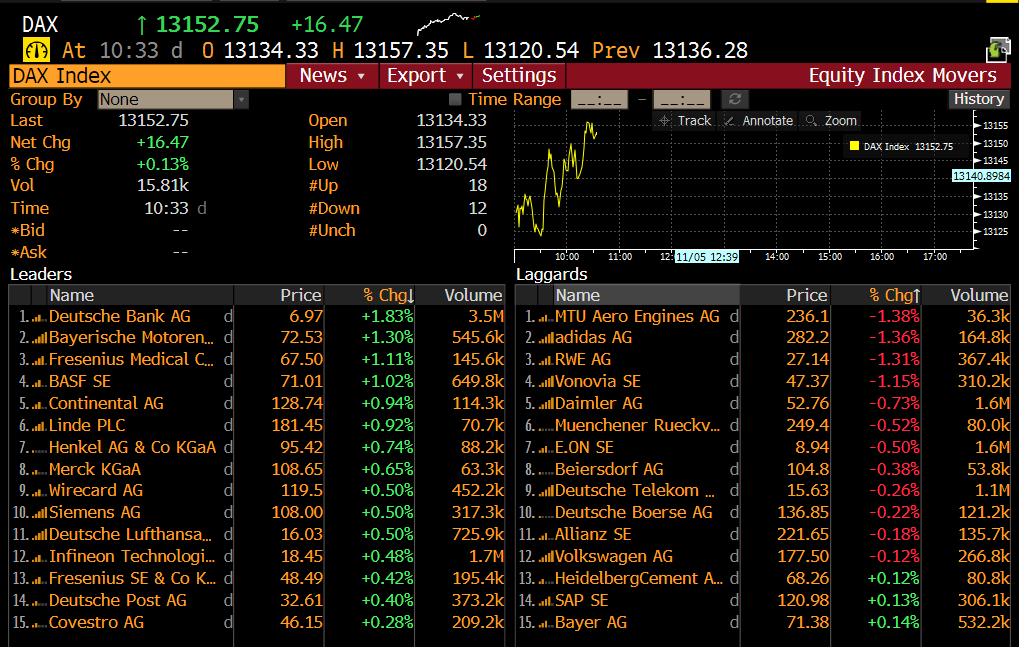Click the bar chart icon beside adidas AG

tap(545, 338)
